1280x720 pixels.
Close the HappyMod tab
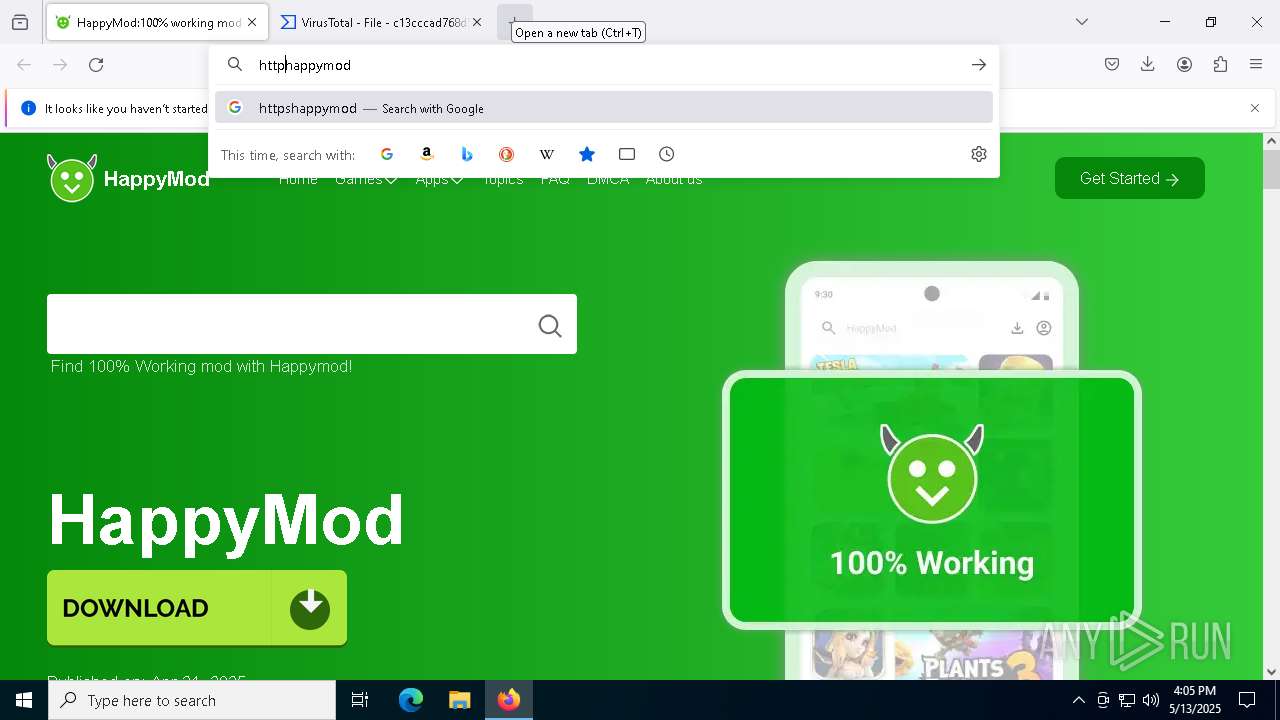pos(252,22)
